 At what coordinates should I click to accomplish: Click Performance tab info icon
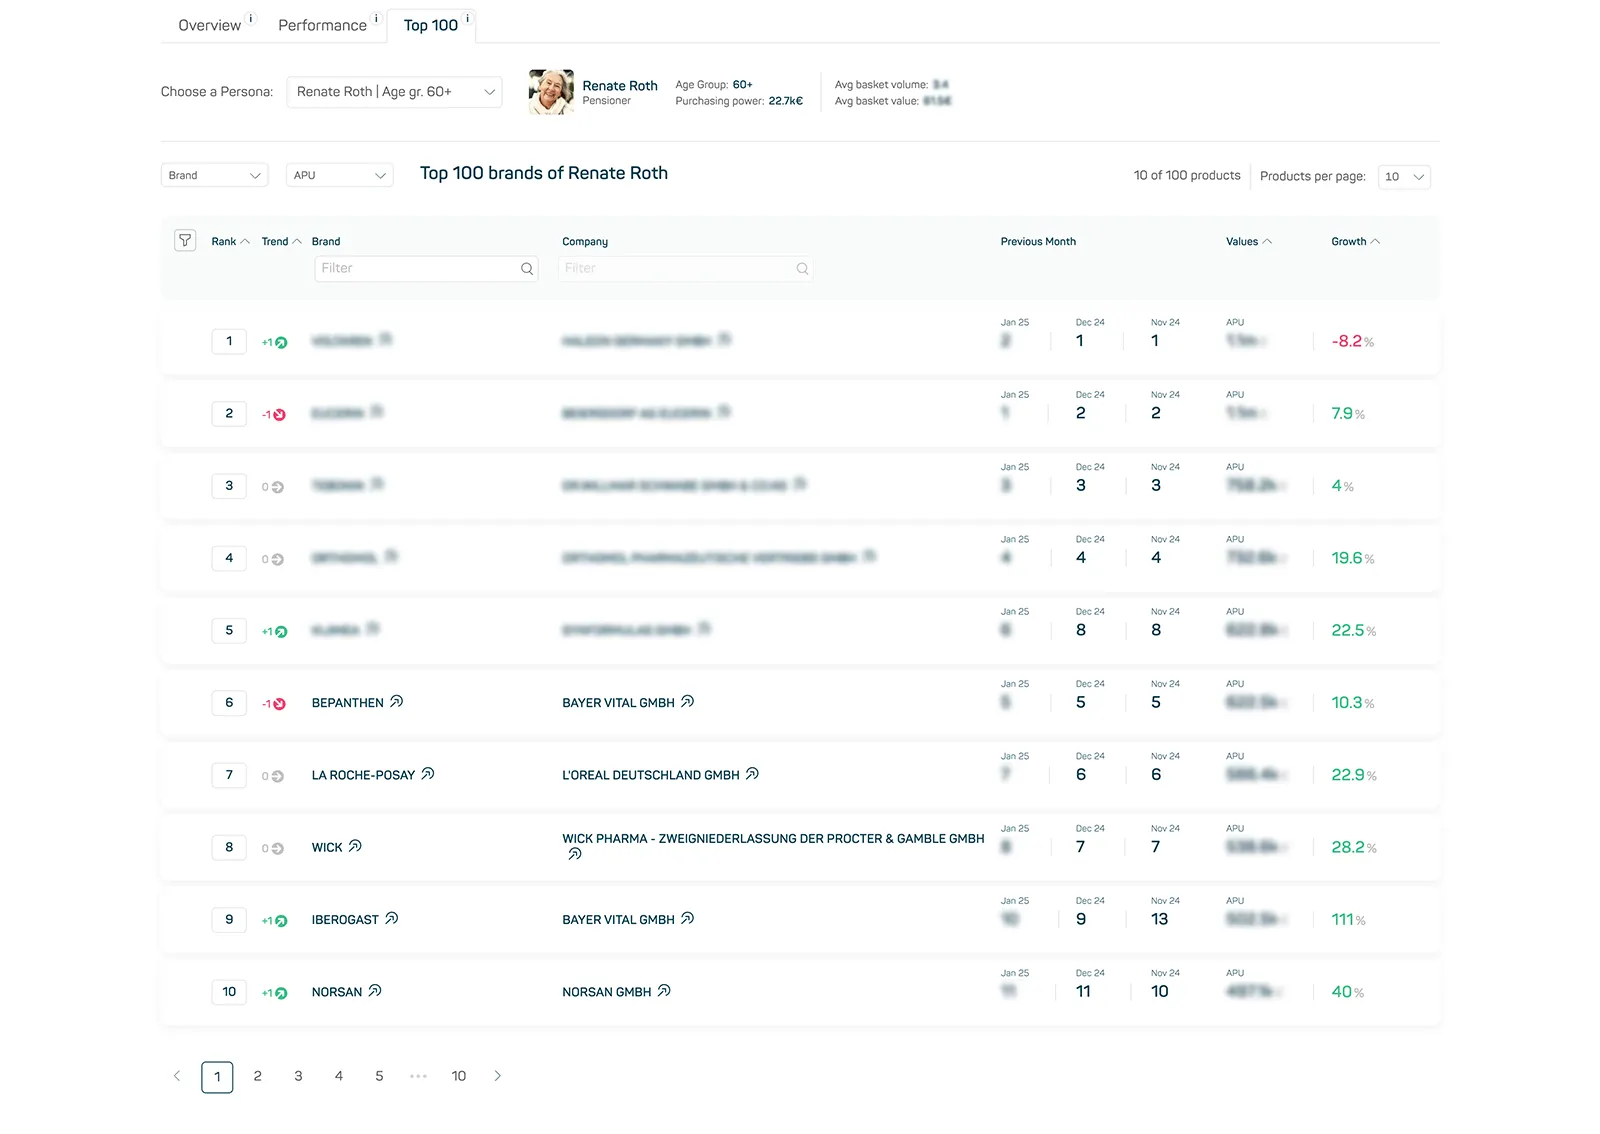coord(377,18)
